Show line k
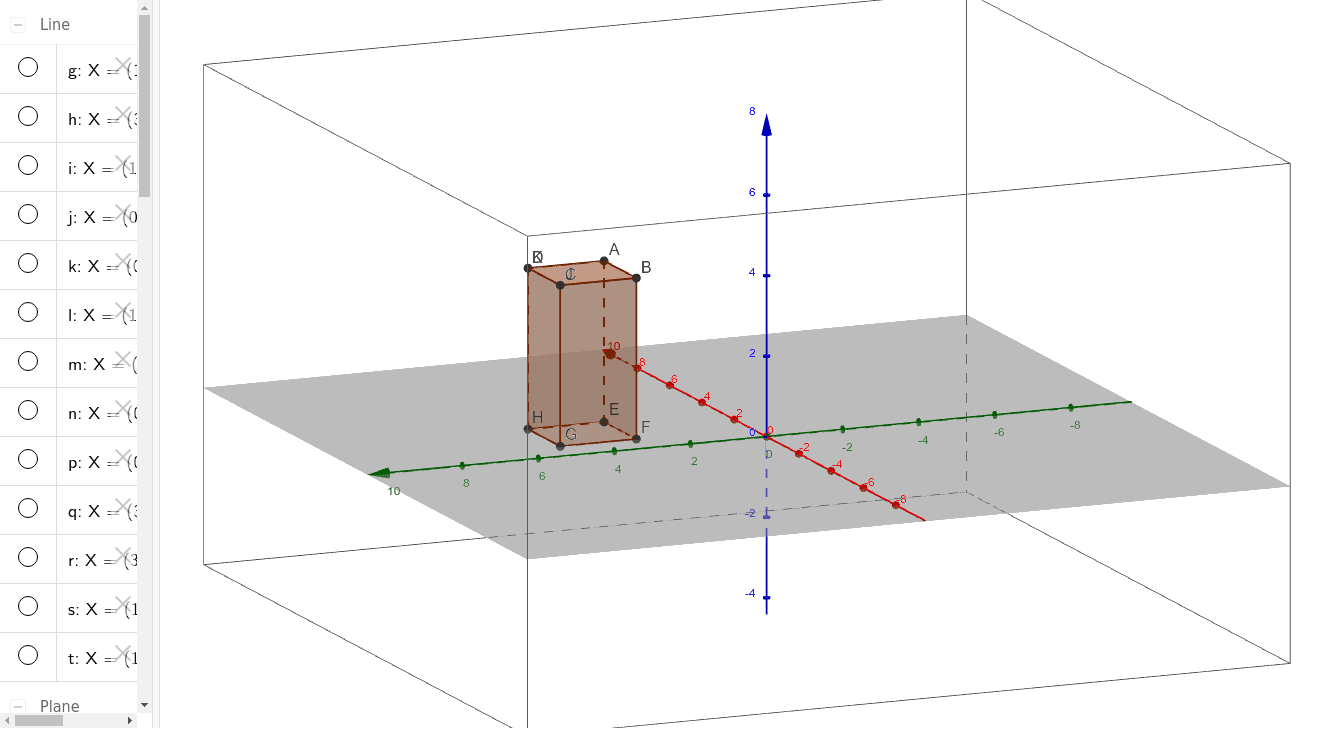This screenshot has height=730, width=1336. click(x=27, y=263)
